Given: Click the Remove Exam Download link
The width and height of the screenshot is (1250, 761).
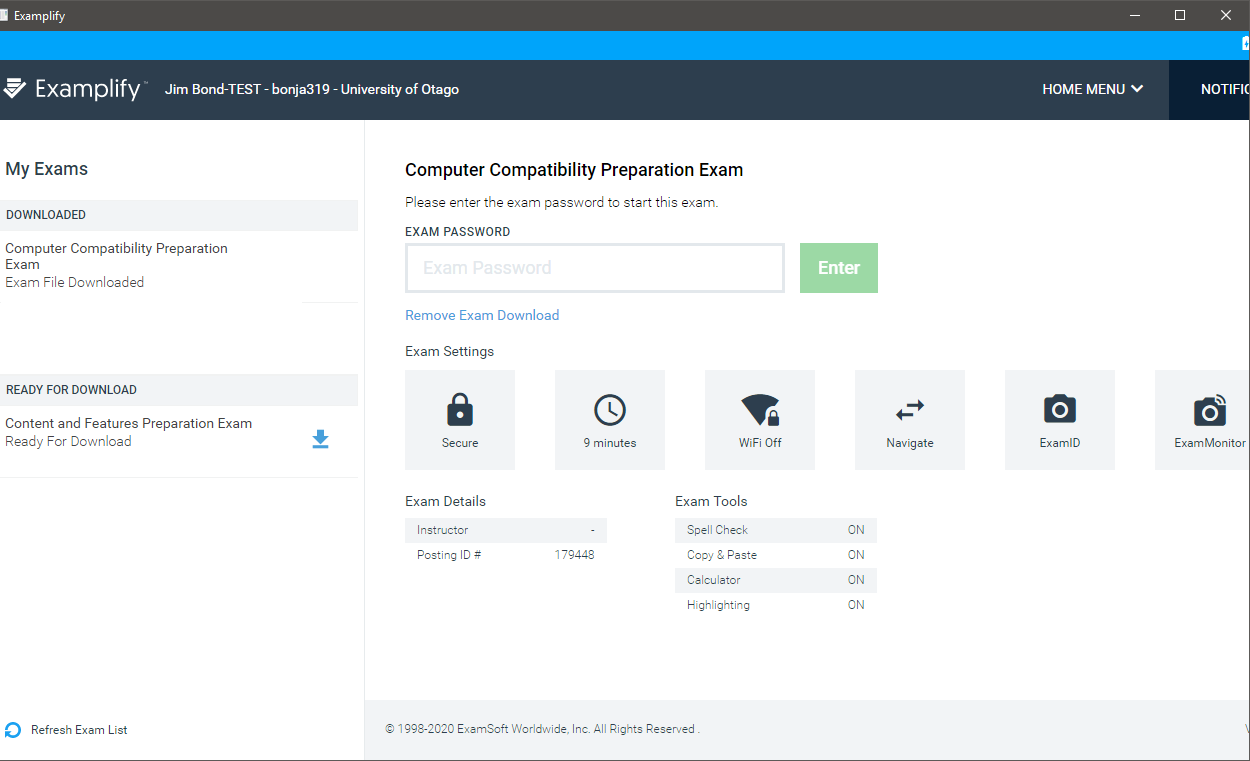Looking at the screenshot, I should coord(482,315).
